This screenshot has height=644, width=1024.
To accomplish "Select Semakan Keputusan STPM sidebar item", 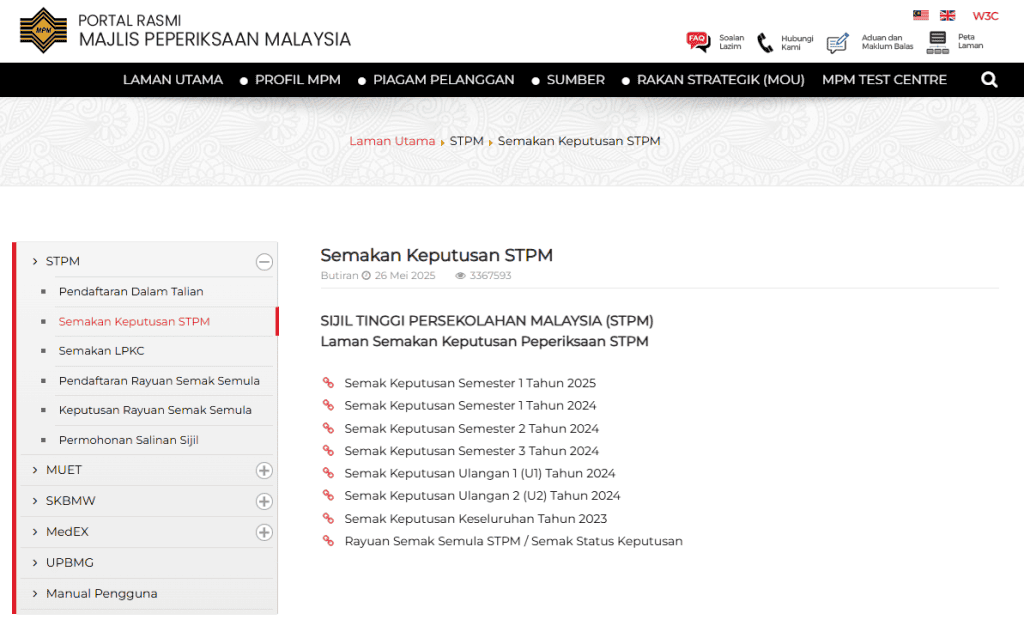I will (x=135, y=321).
